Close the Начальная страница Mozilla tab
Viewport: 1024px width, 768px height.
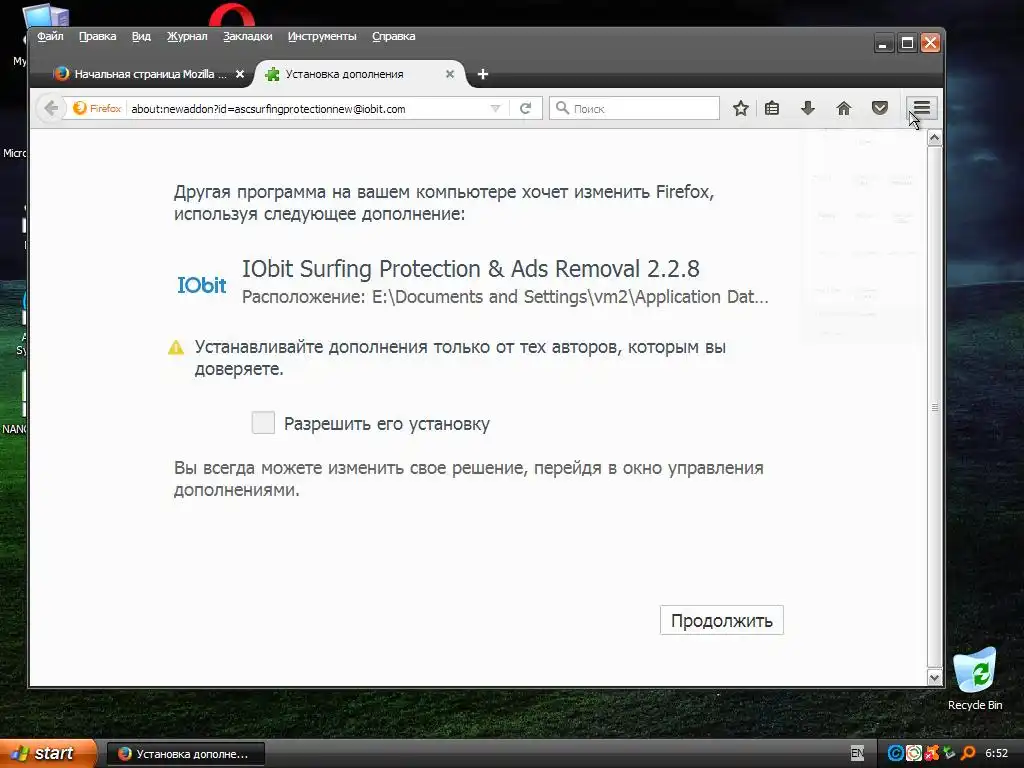coord(240,74)
